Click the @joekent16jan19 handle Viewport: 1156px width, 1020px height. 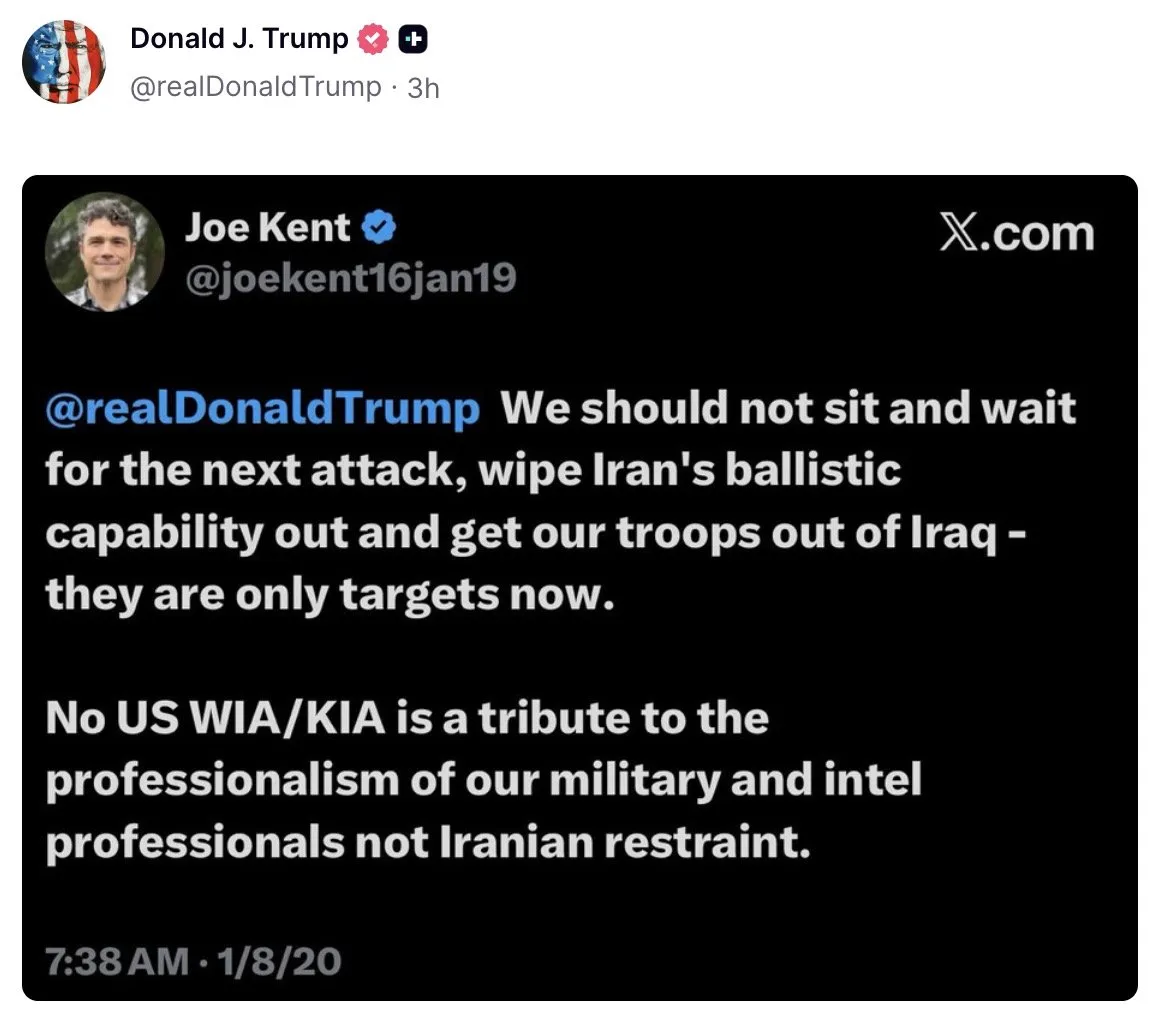[x=350, y=277]
